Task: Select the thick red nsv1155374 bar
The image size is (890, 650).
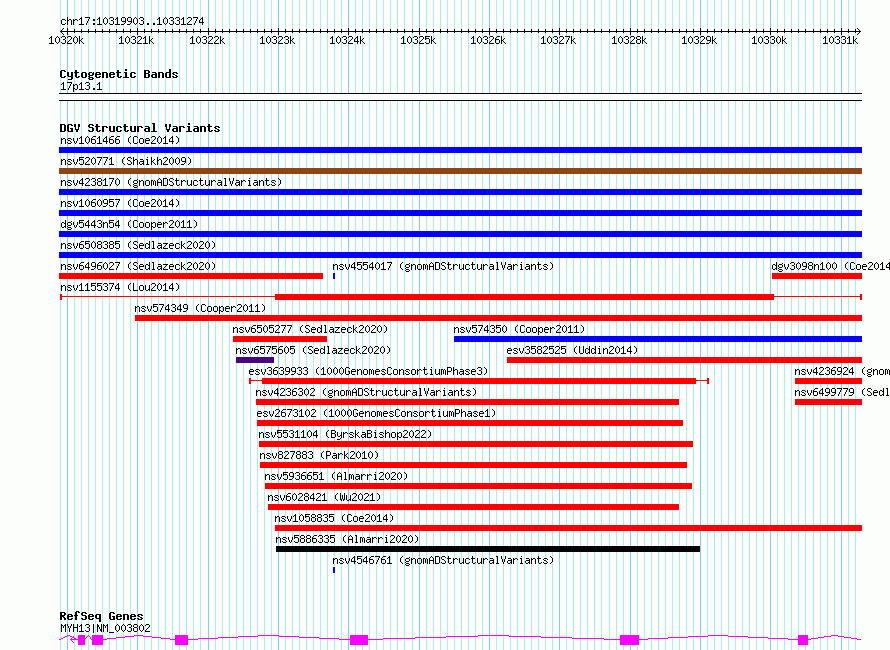Action: coord(524,297)
